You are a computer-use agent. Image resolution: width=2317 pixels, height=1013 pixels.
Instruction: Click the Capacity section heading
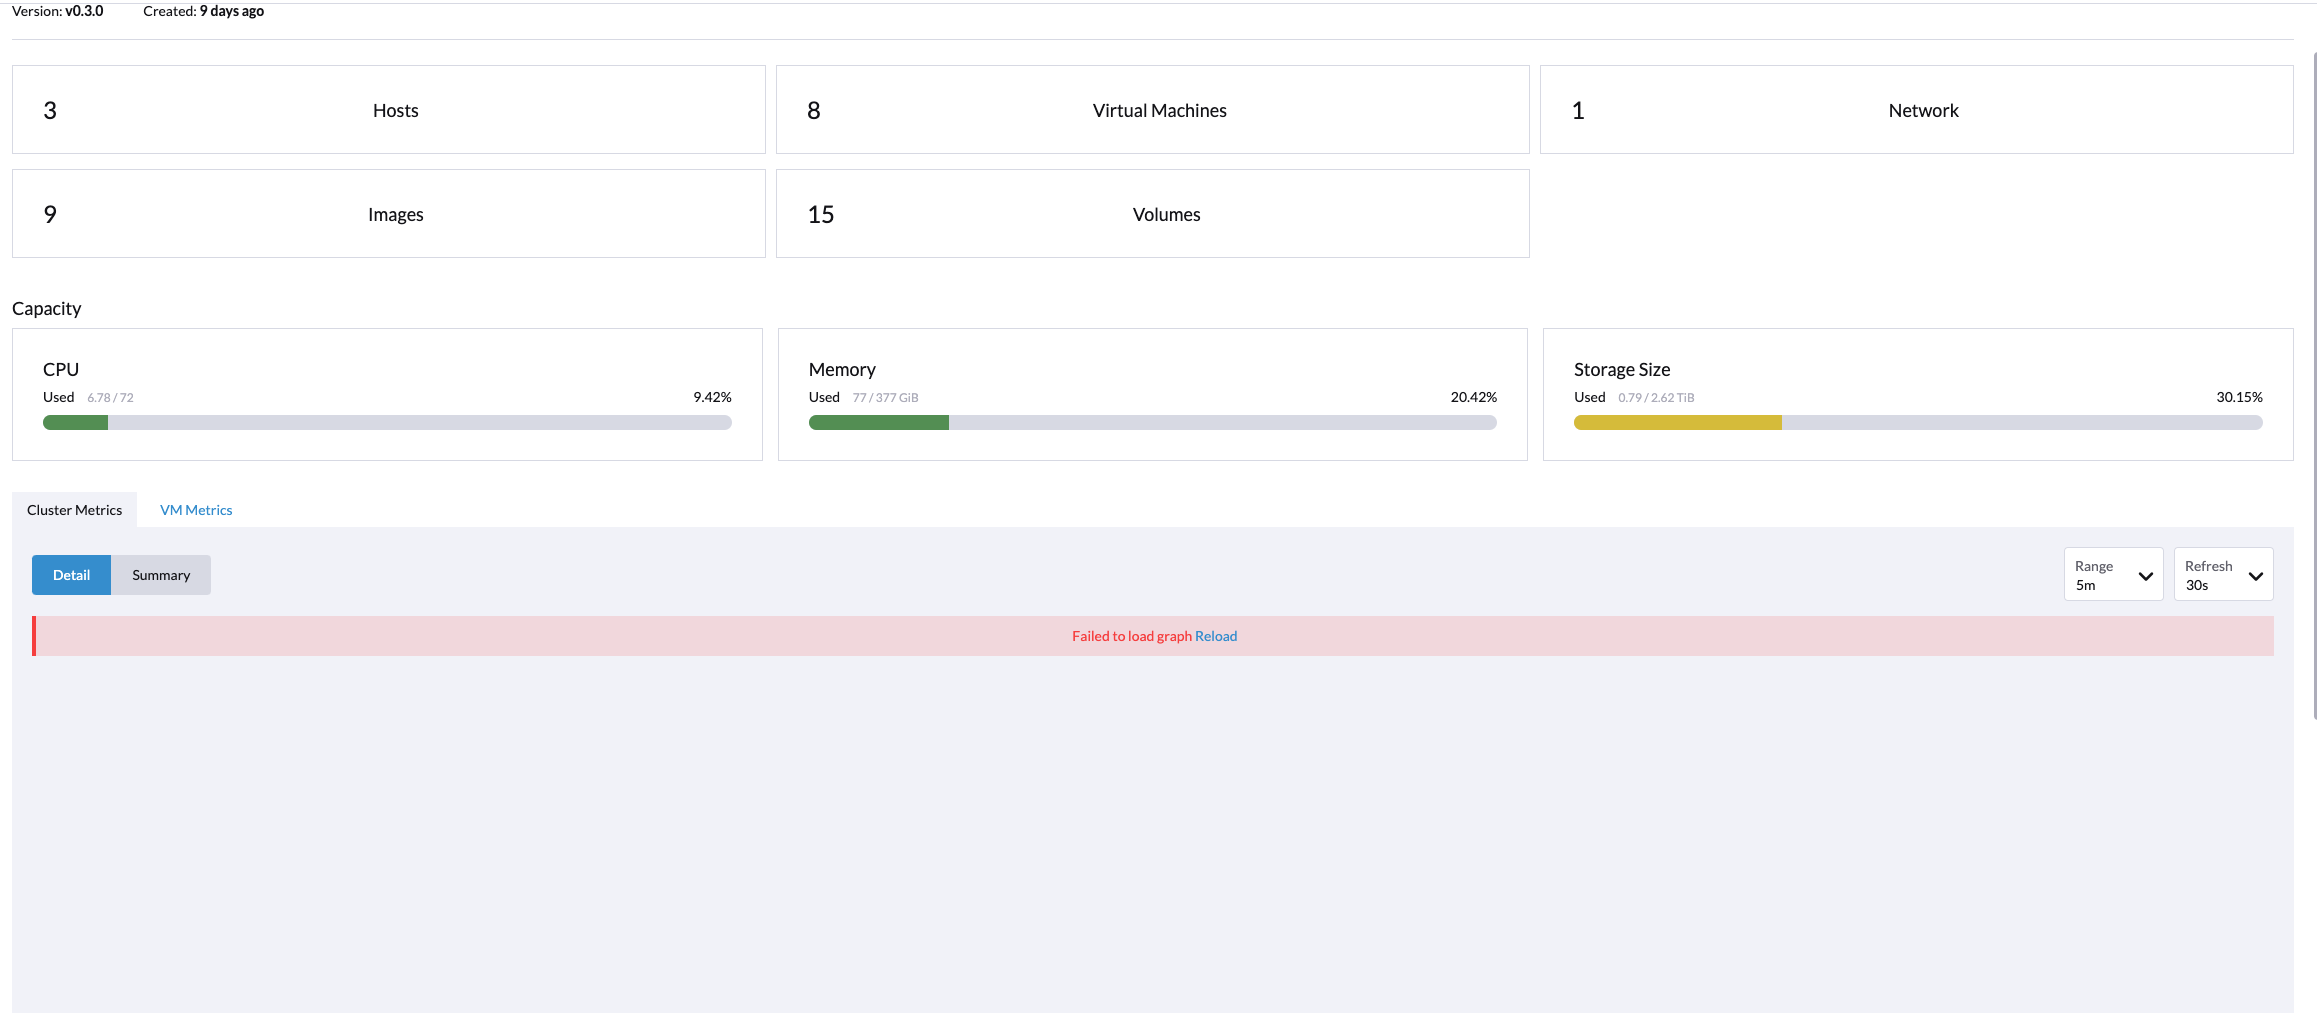coord(46,309)
